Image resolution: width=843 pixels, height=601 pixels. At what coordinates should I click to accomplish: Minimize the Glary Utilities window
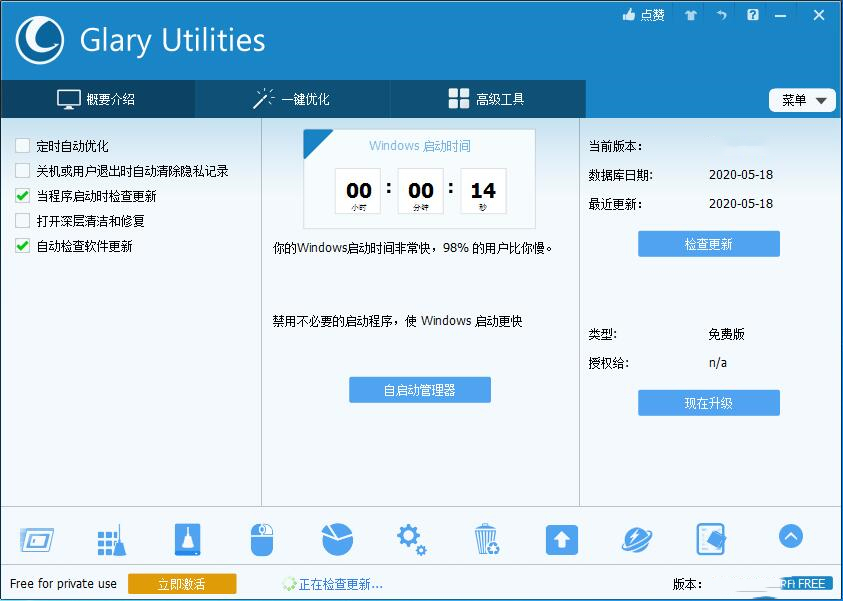pos(781,16)
